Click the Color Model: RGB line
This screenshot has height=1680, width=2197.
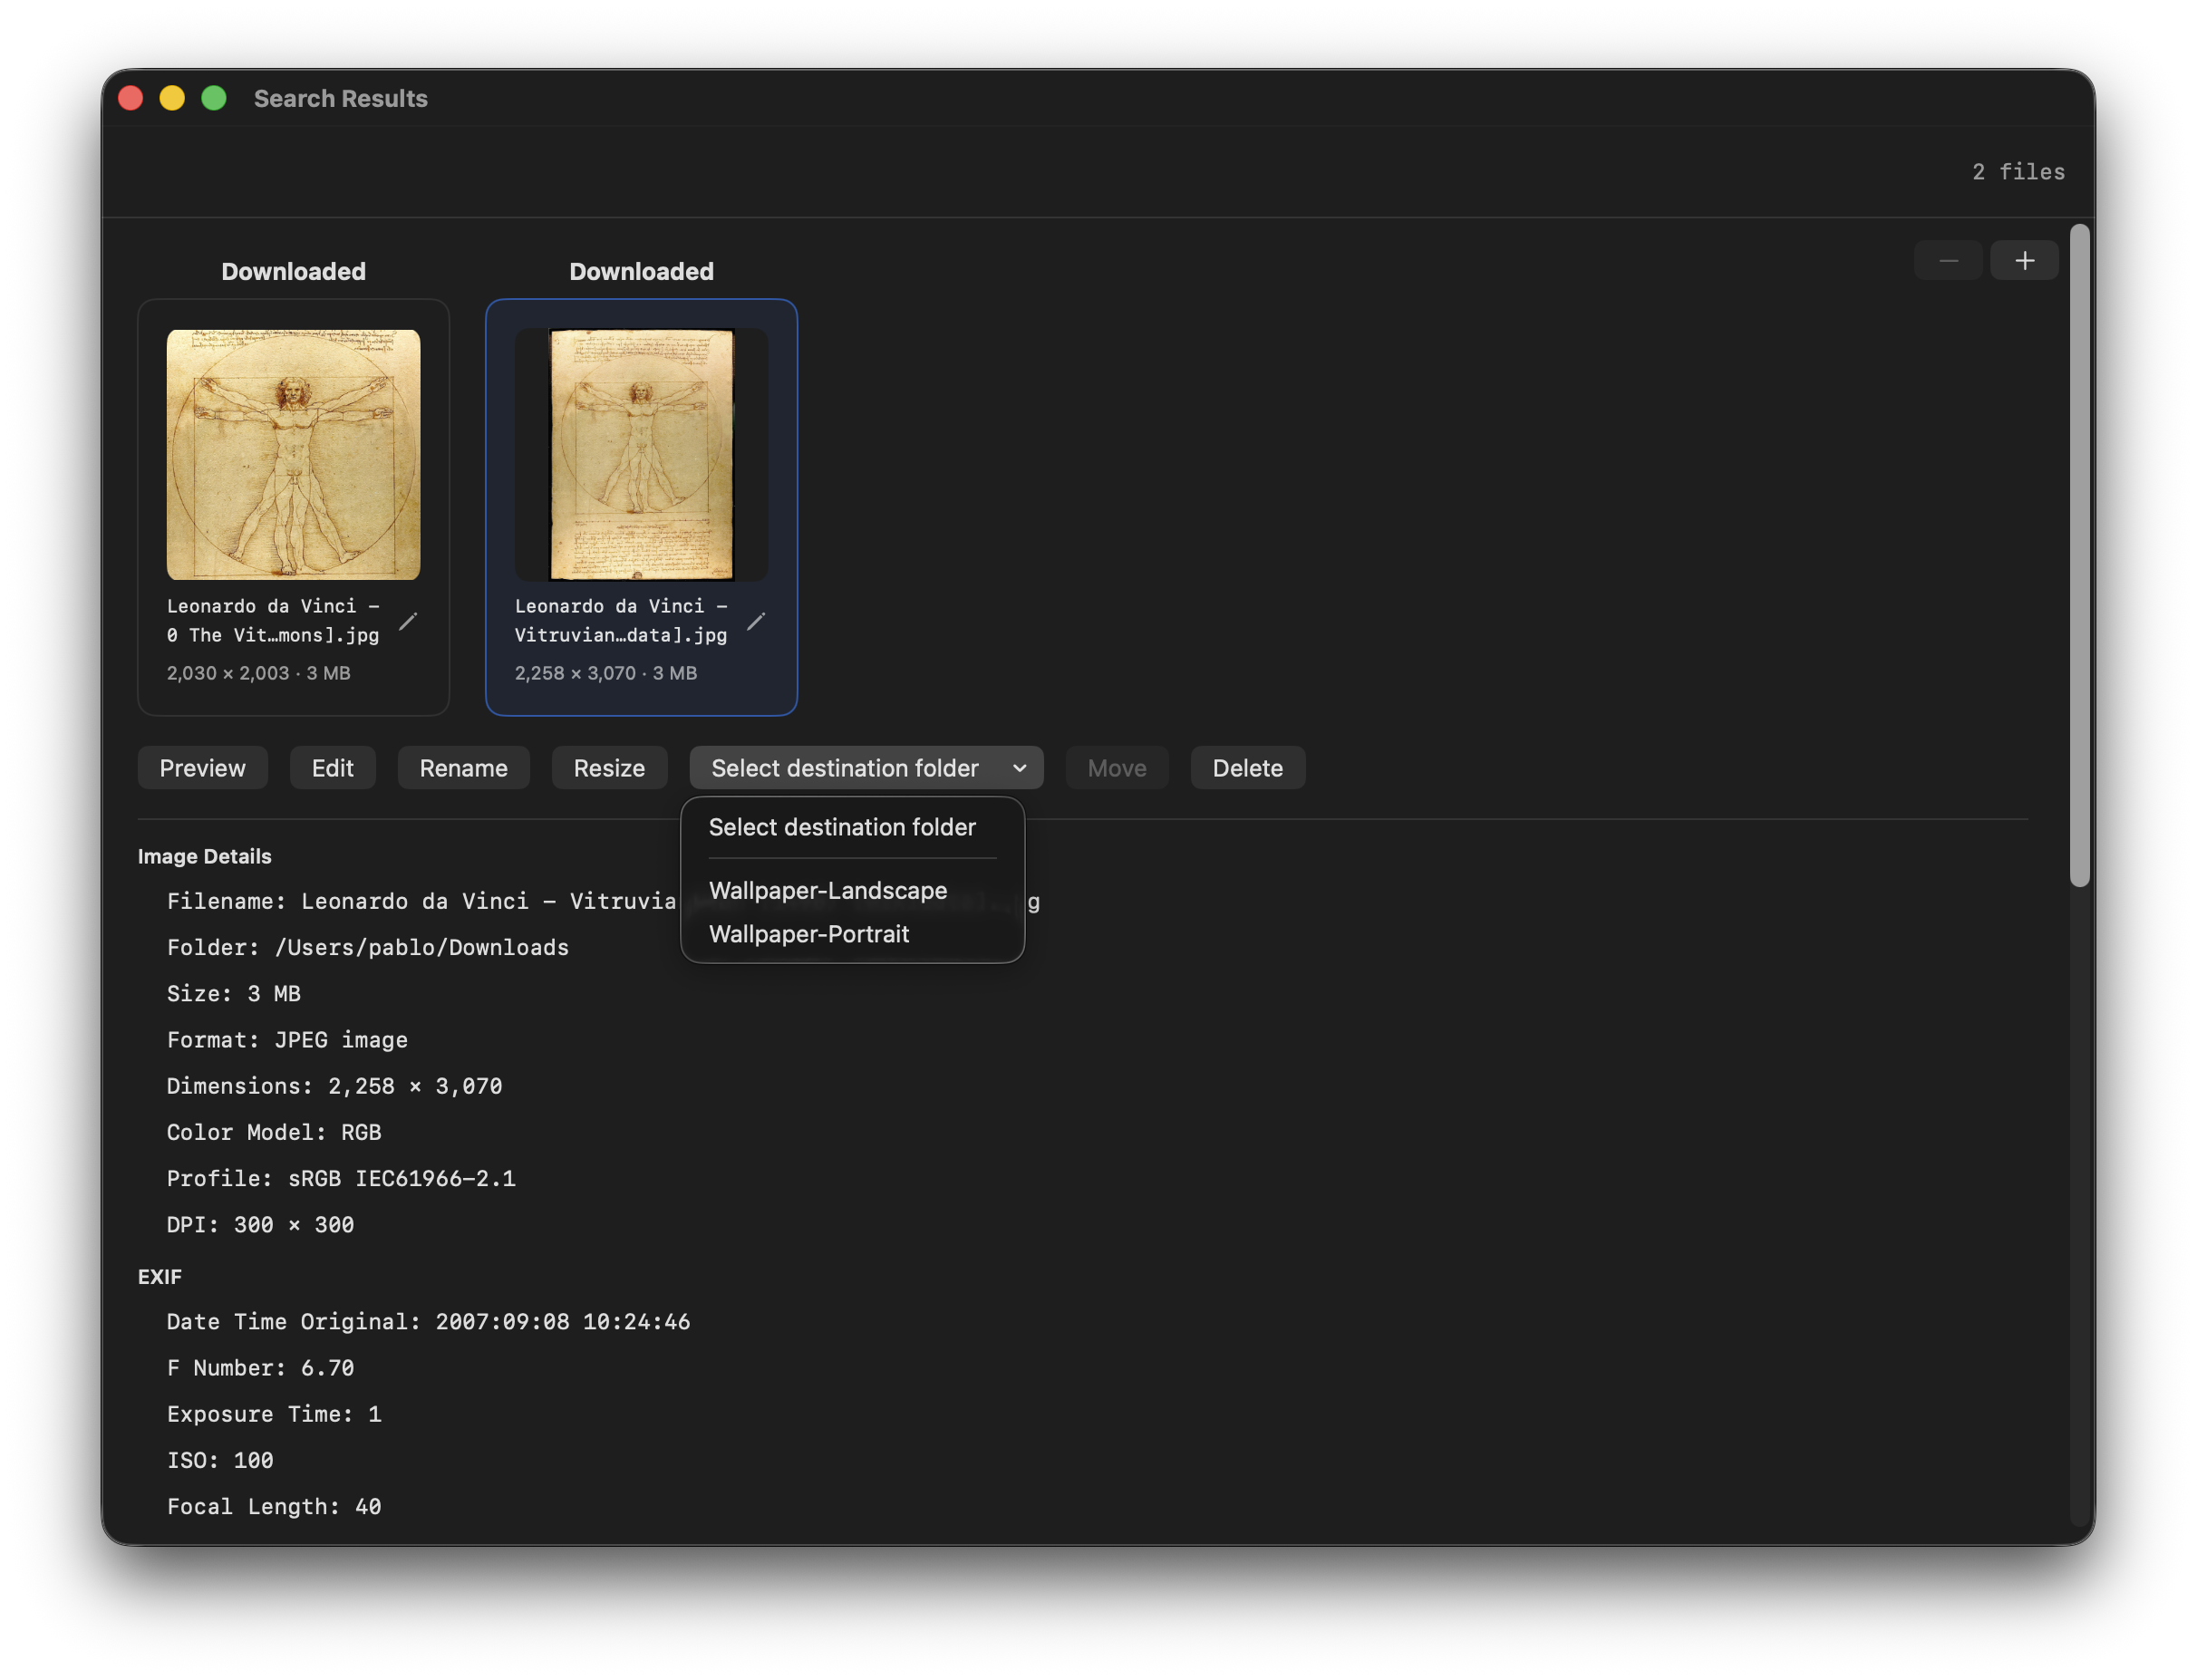coord(275,1132)
